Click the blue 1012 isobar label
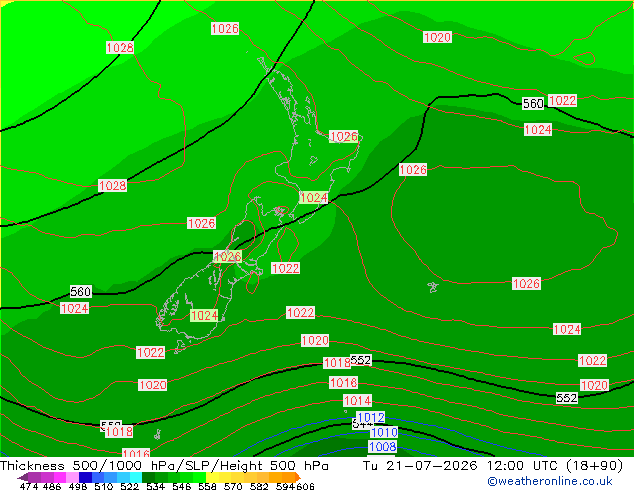The image size is (634, 490). click(371, 417)
